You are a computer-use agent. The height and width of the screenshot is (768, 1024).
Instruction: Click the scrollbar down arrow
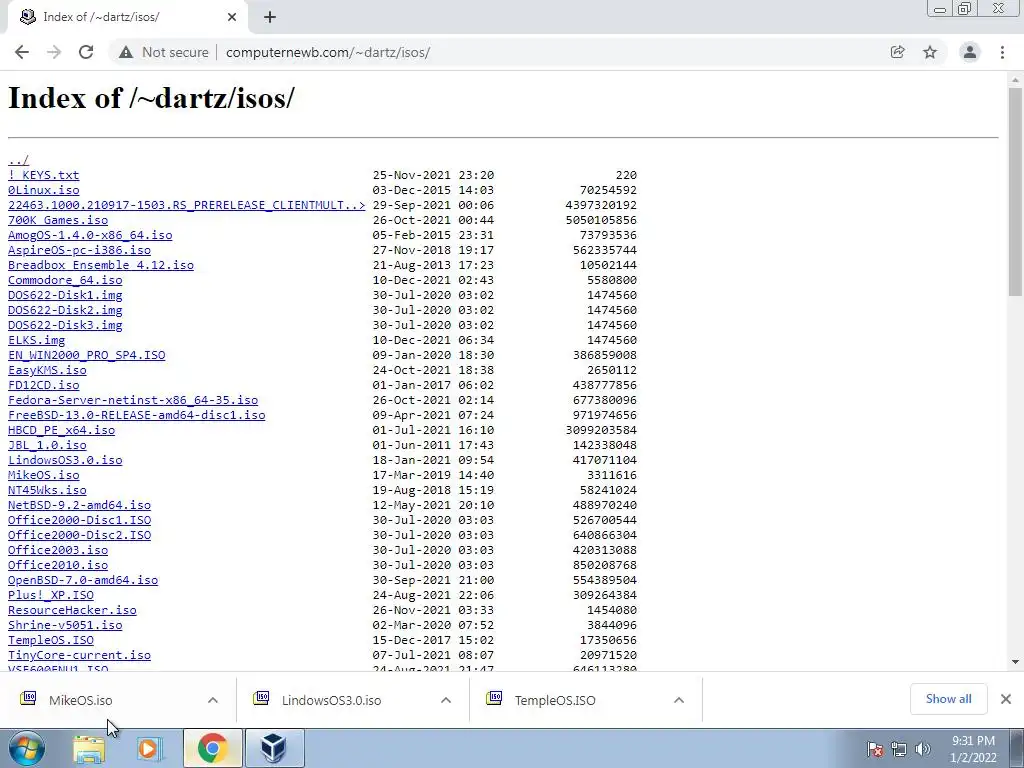tap(1015, 662)
